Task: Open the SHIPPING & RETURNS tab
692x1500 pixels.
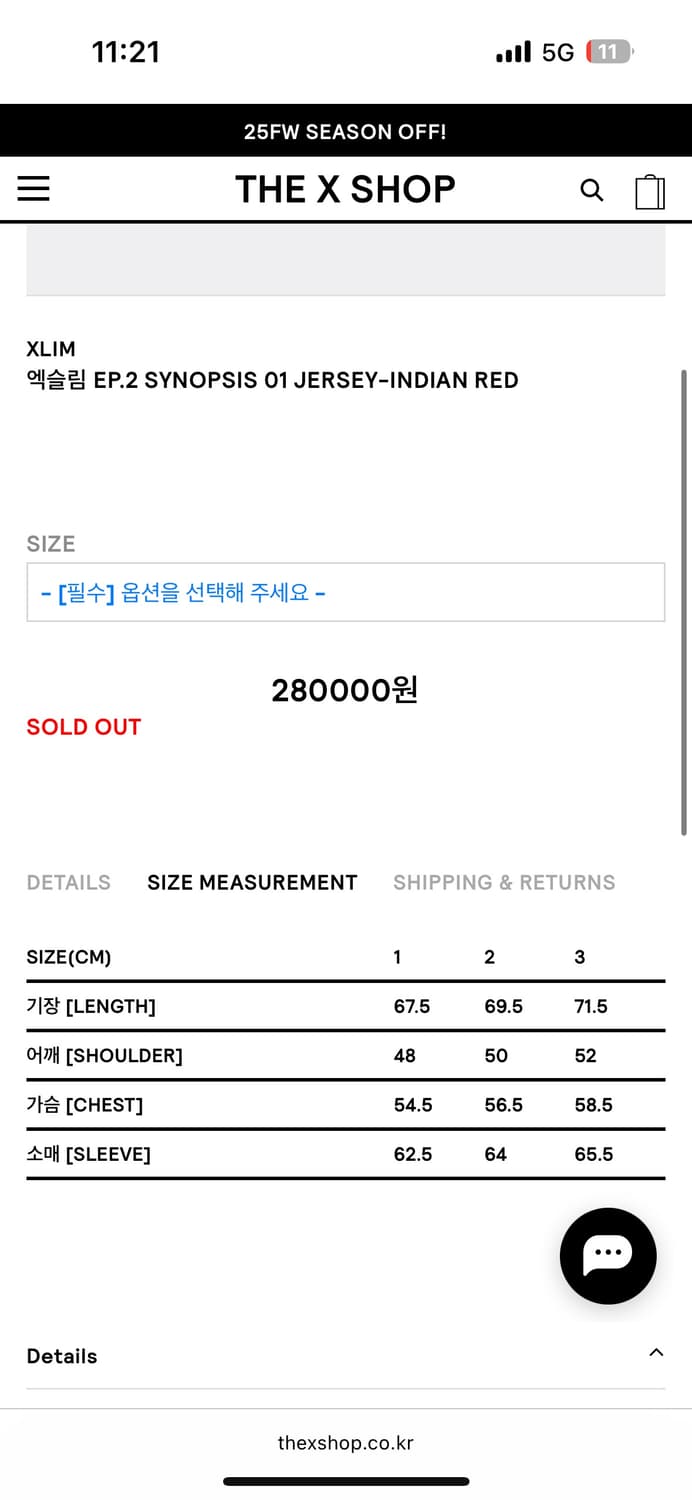Action: pyautogui.click(x=504, y=882)
